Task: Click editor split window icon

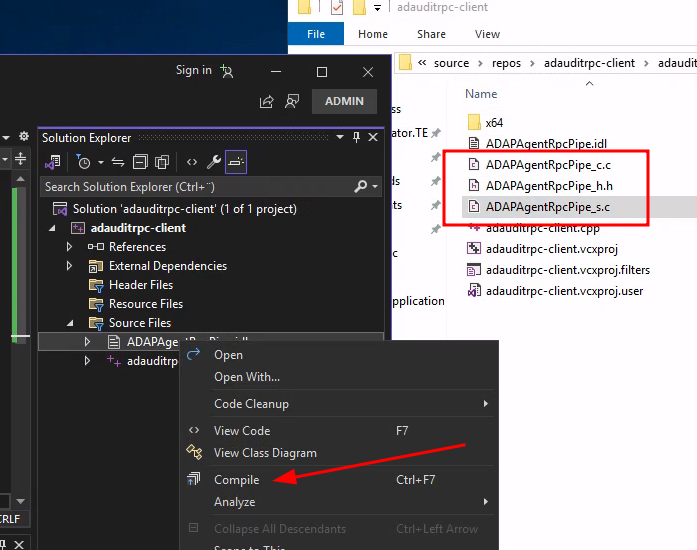Action: pos(20,159)
